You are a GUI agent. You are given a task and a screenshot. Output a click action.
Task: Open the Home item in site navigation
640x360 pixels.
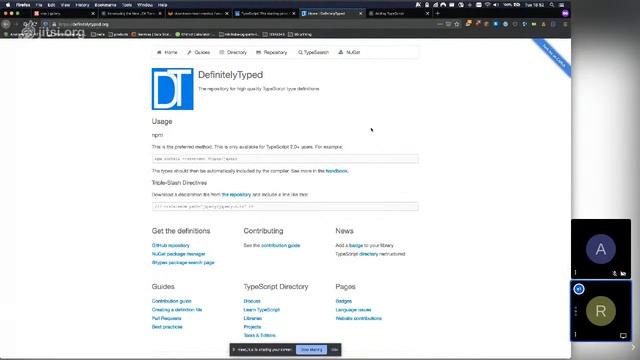pos(167,52)
